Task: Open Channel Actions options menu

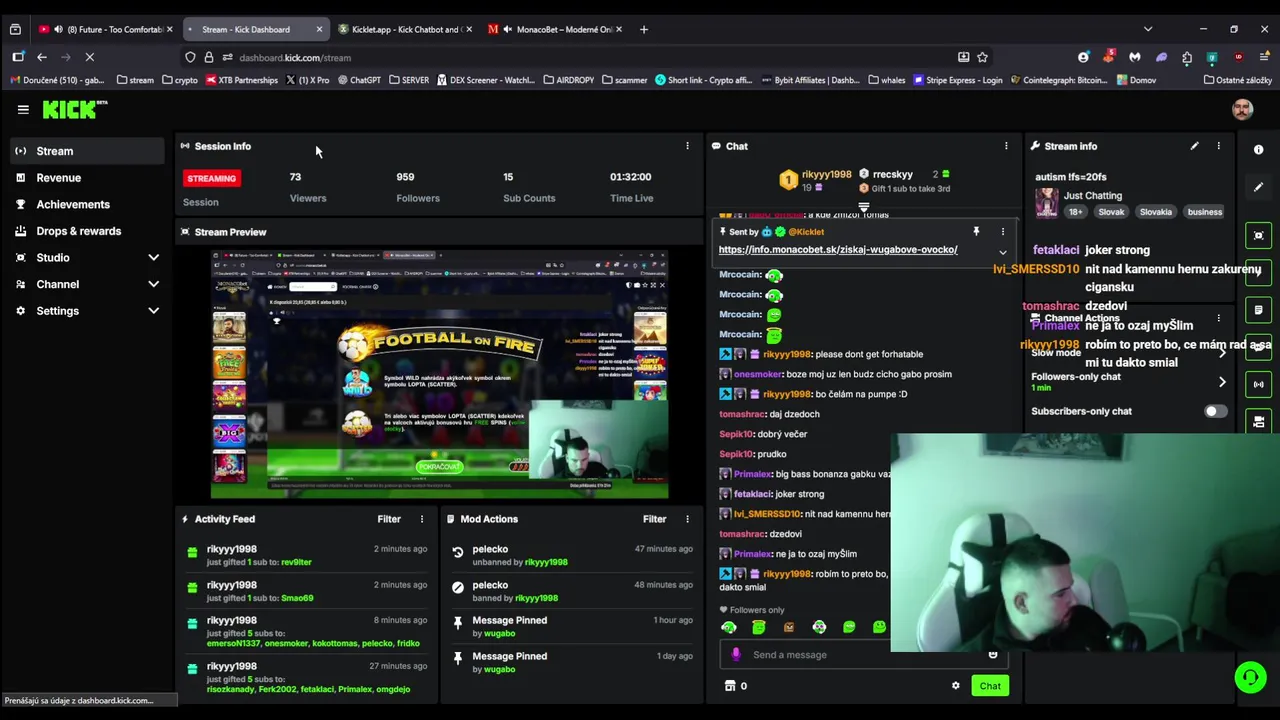Action: 1218,318
